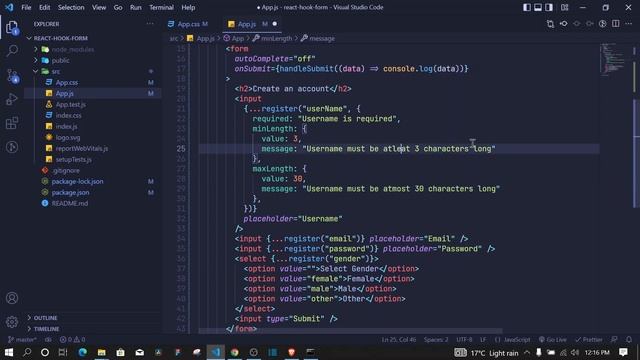
Task: Select UTF-8 encoding in status bar
Action: click(464, 340)
